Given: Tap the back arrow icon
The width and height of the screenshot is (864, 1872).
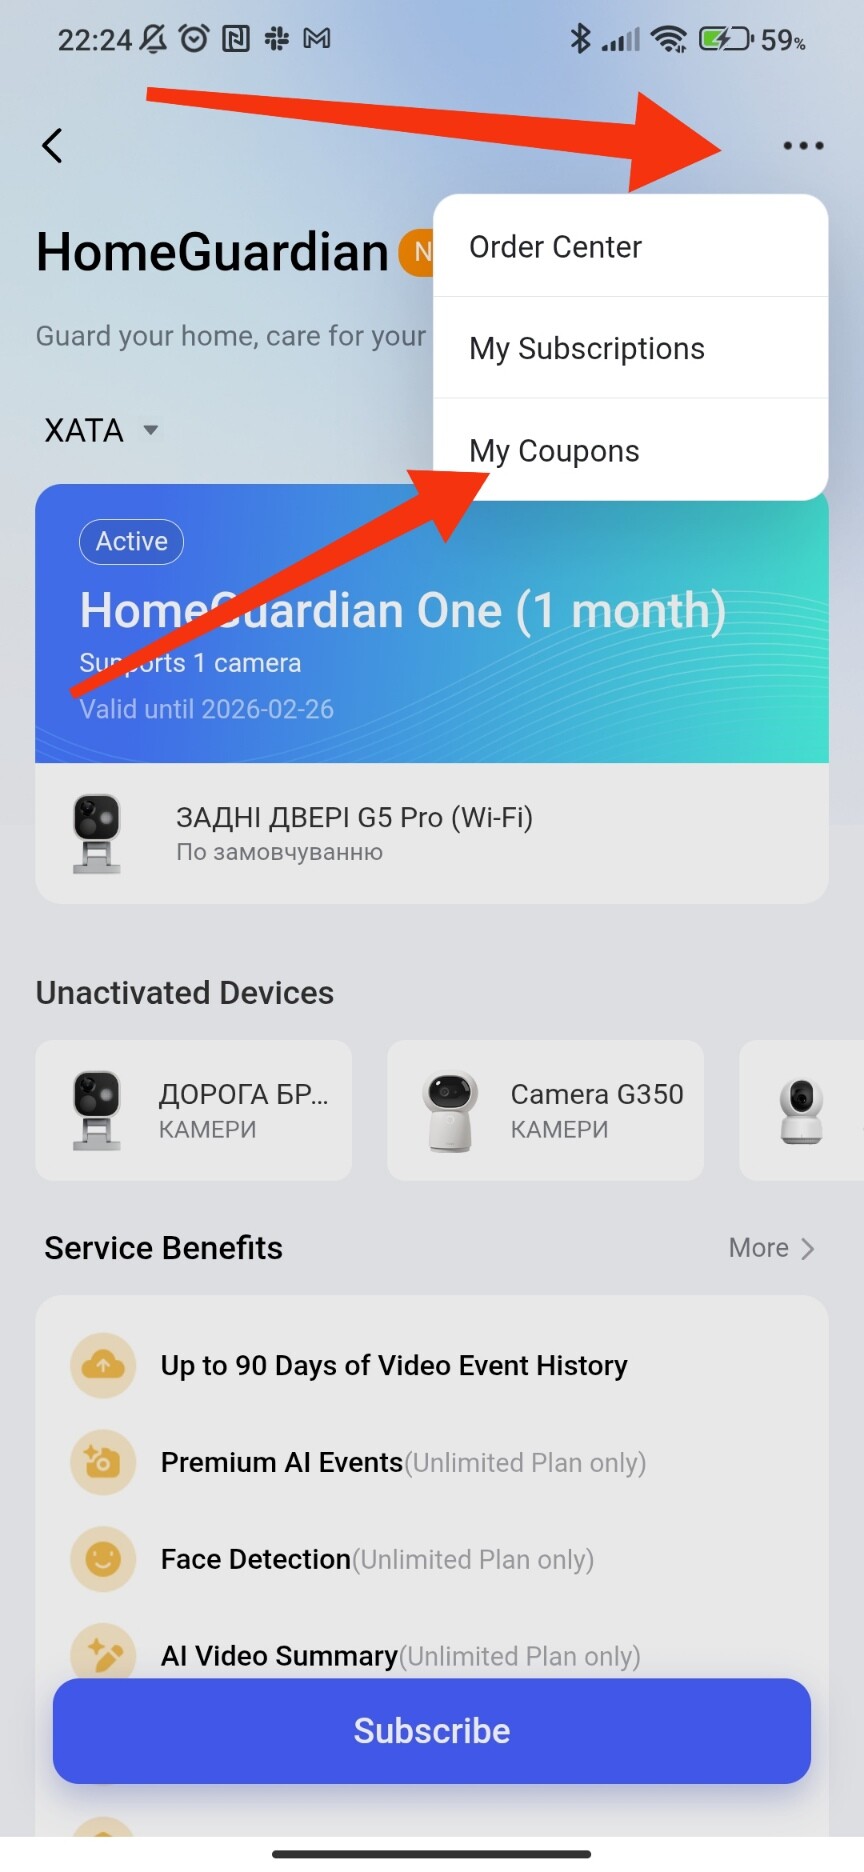Looking at the screenshot, I should coord(52,146).
